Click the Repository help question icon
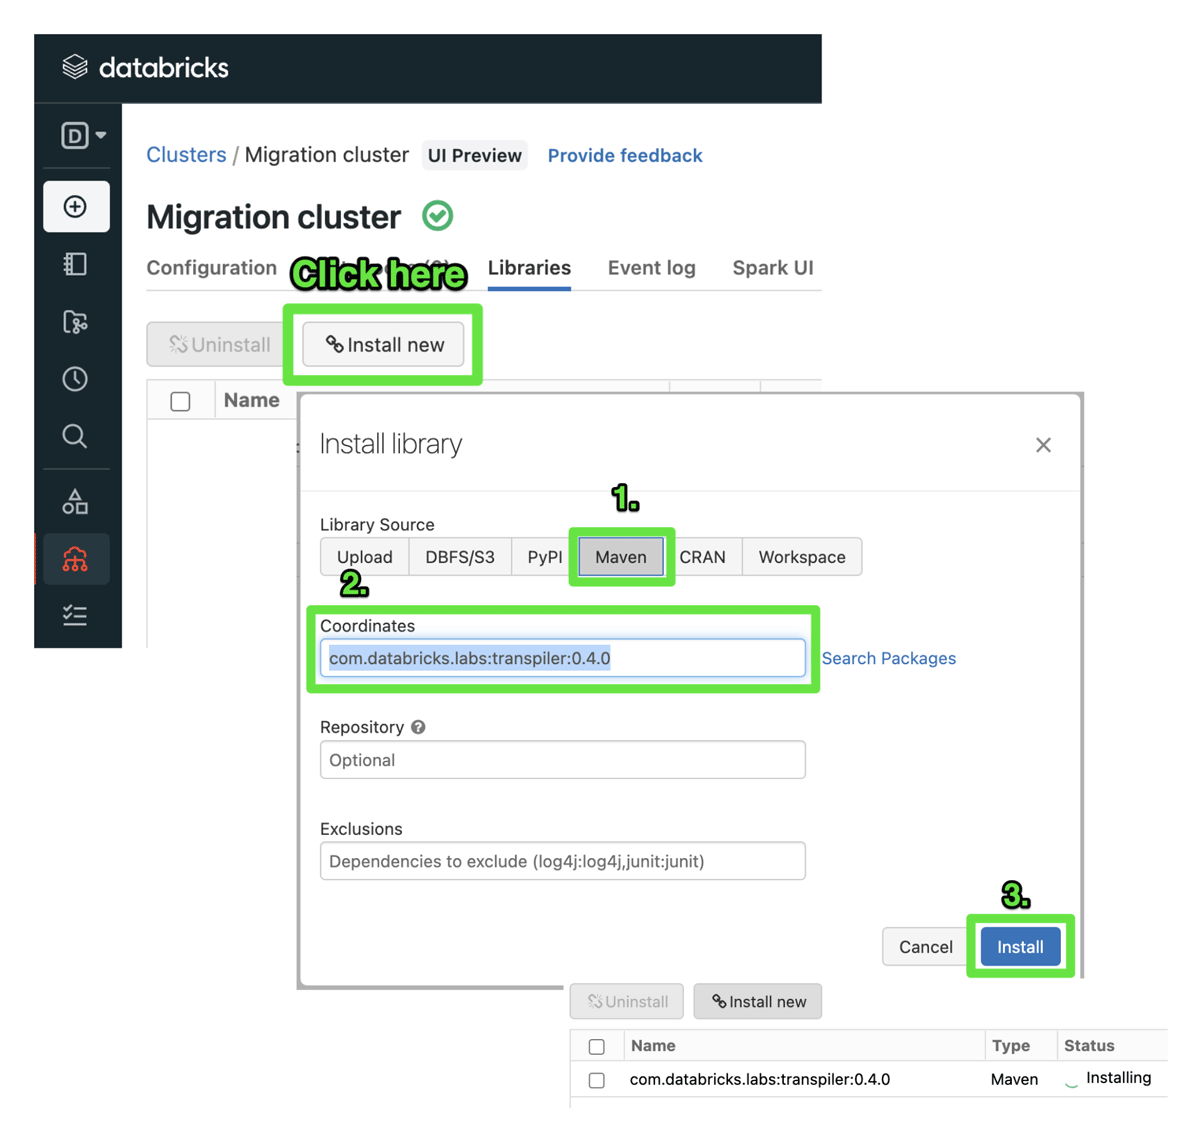1200x1133 pixels. coord(418,727)
